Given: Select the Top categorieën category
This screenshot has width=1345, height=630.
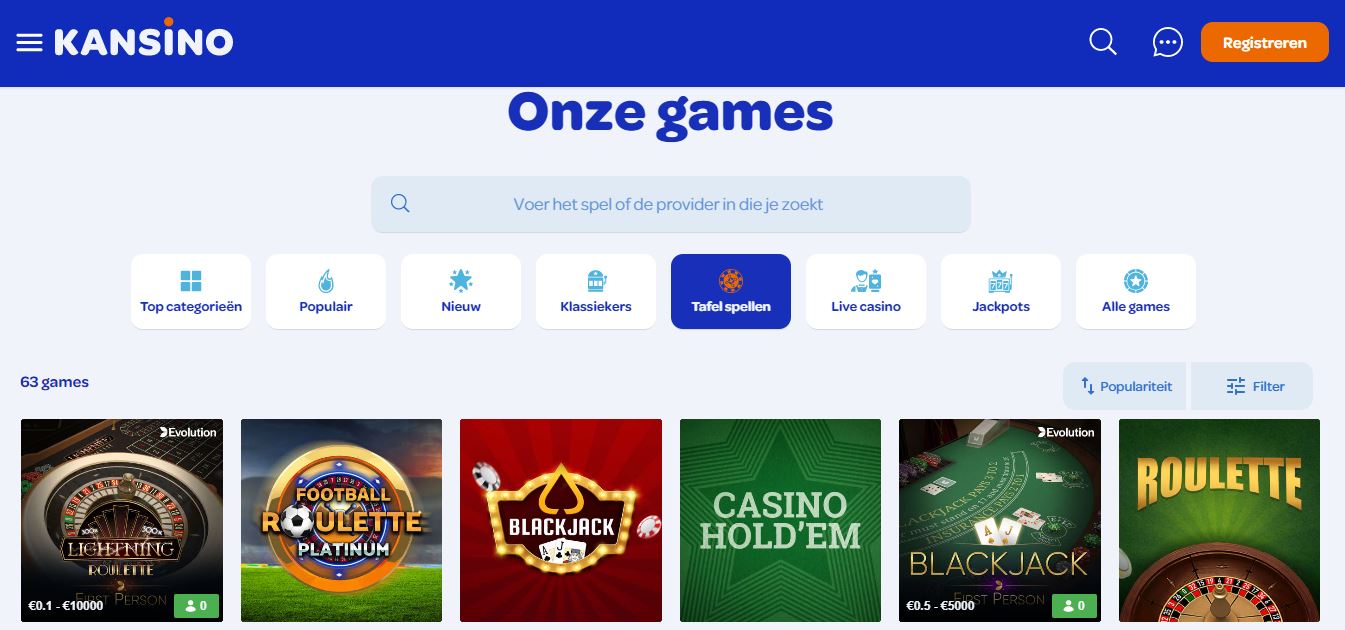Looking at the screenshot, I should click(x=191, y=291).
